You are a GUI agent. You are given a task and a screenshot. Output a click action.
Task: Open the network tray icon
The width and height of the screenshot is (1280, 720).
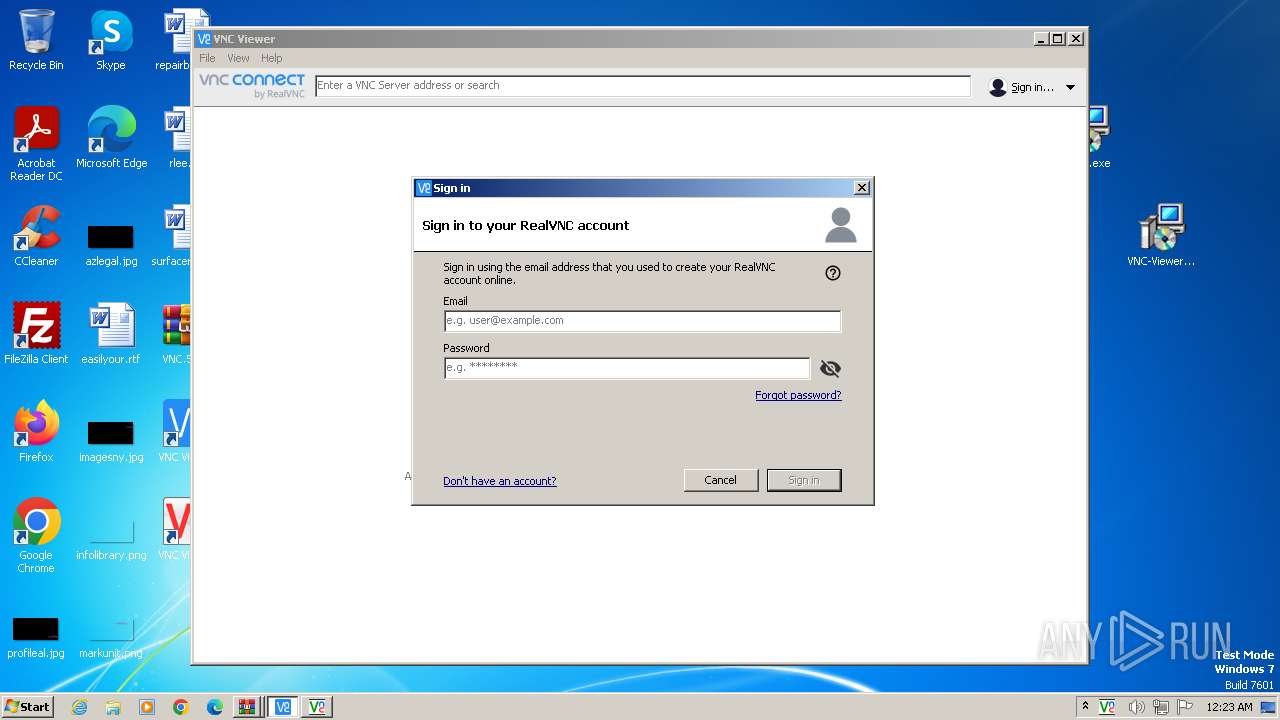click(x=1161, y=707)
